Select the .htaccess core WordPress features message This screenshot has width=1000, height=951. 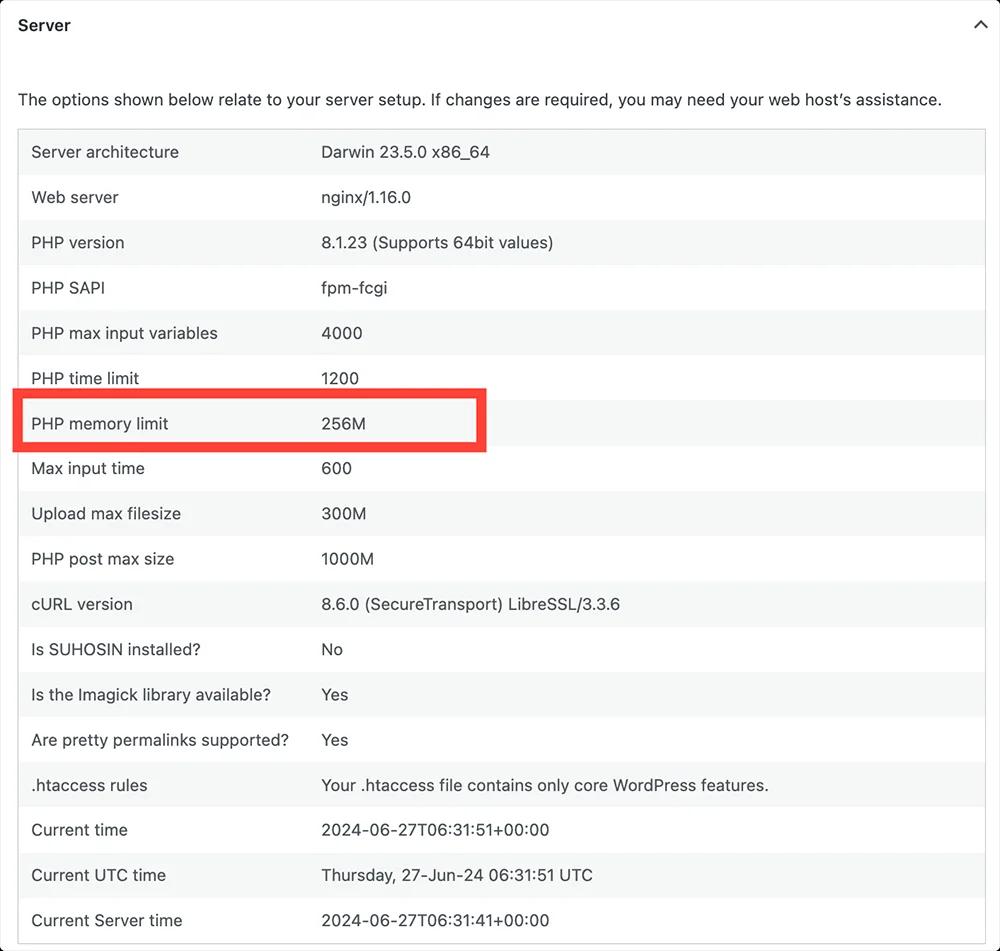coord(545,786)
